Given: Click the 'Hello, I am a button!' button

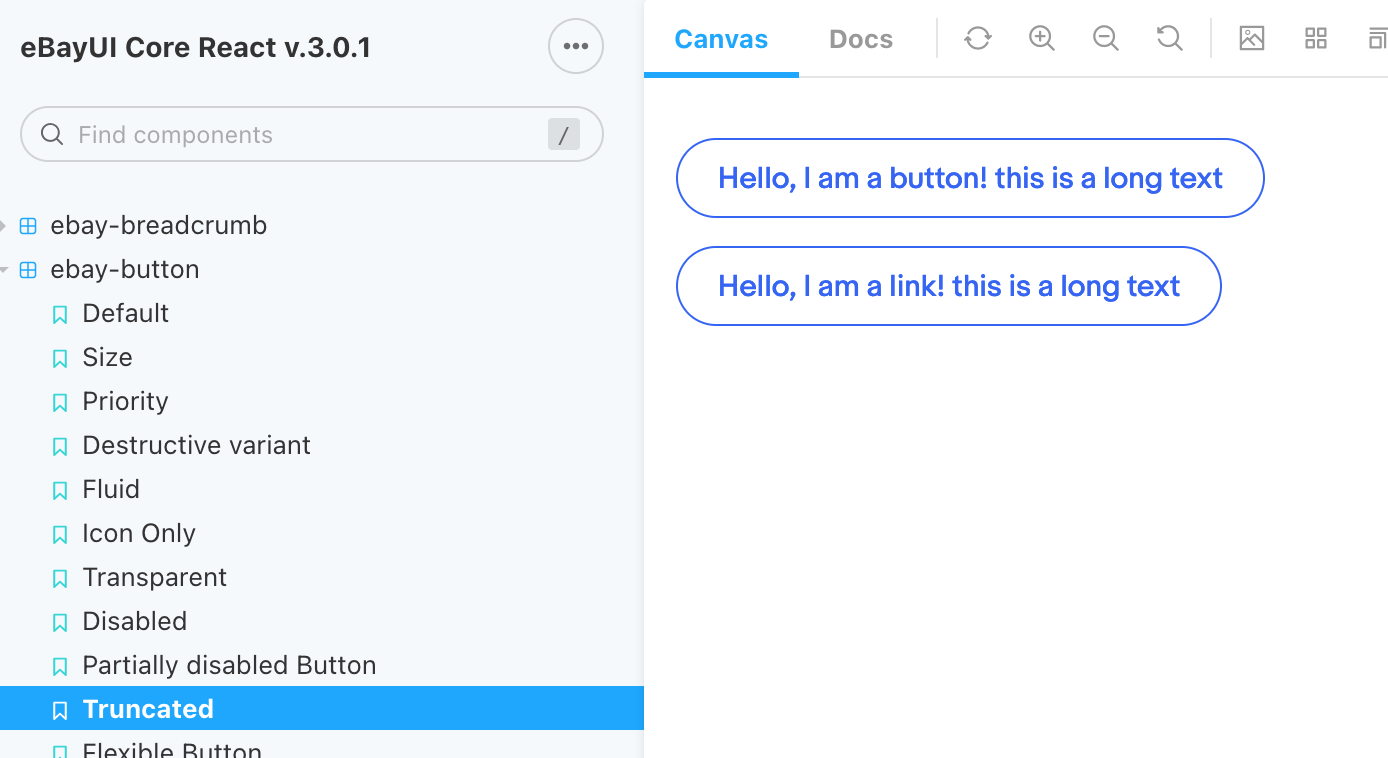Looking at the screenshot, I should click(x=970, y=178).
